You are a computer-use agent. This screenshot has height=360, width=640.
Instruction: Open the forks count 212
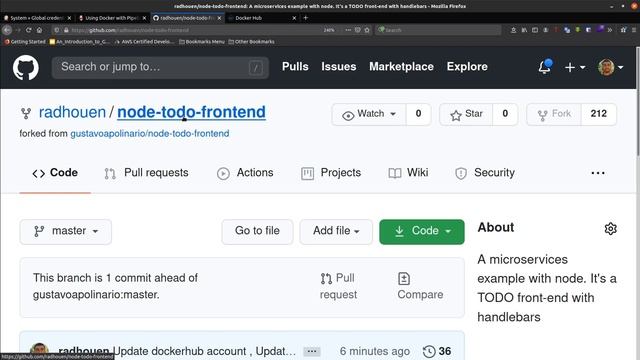(x=598, y=114)
